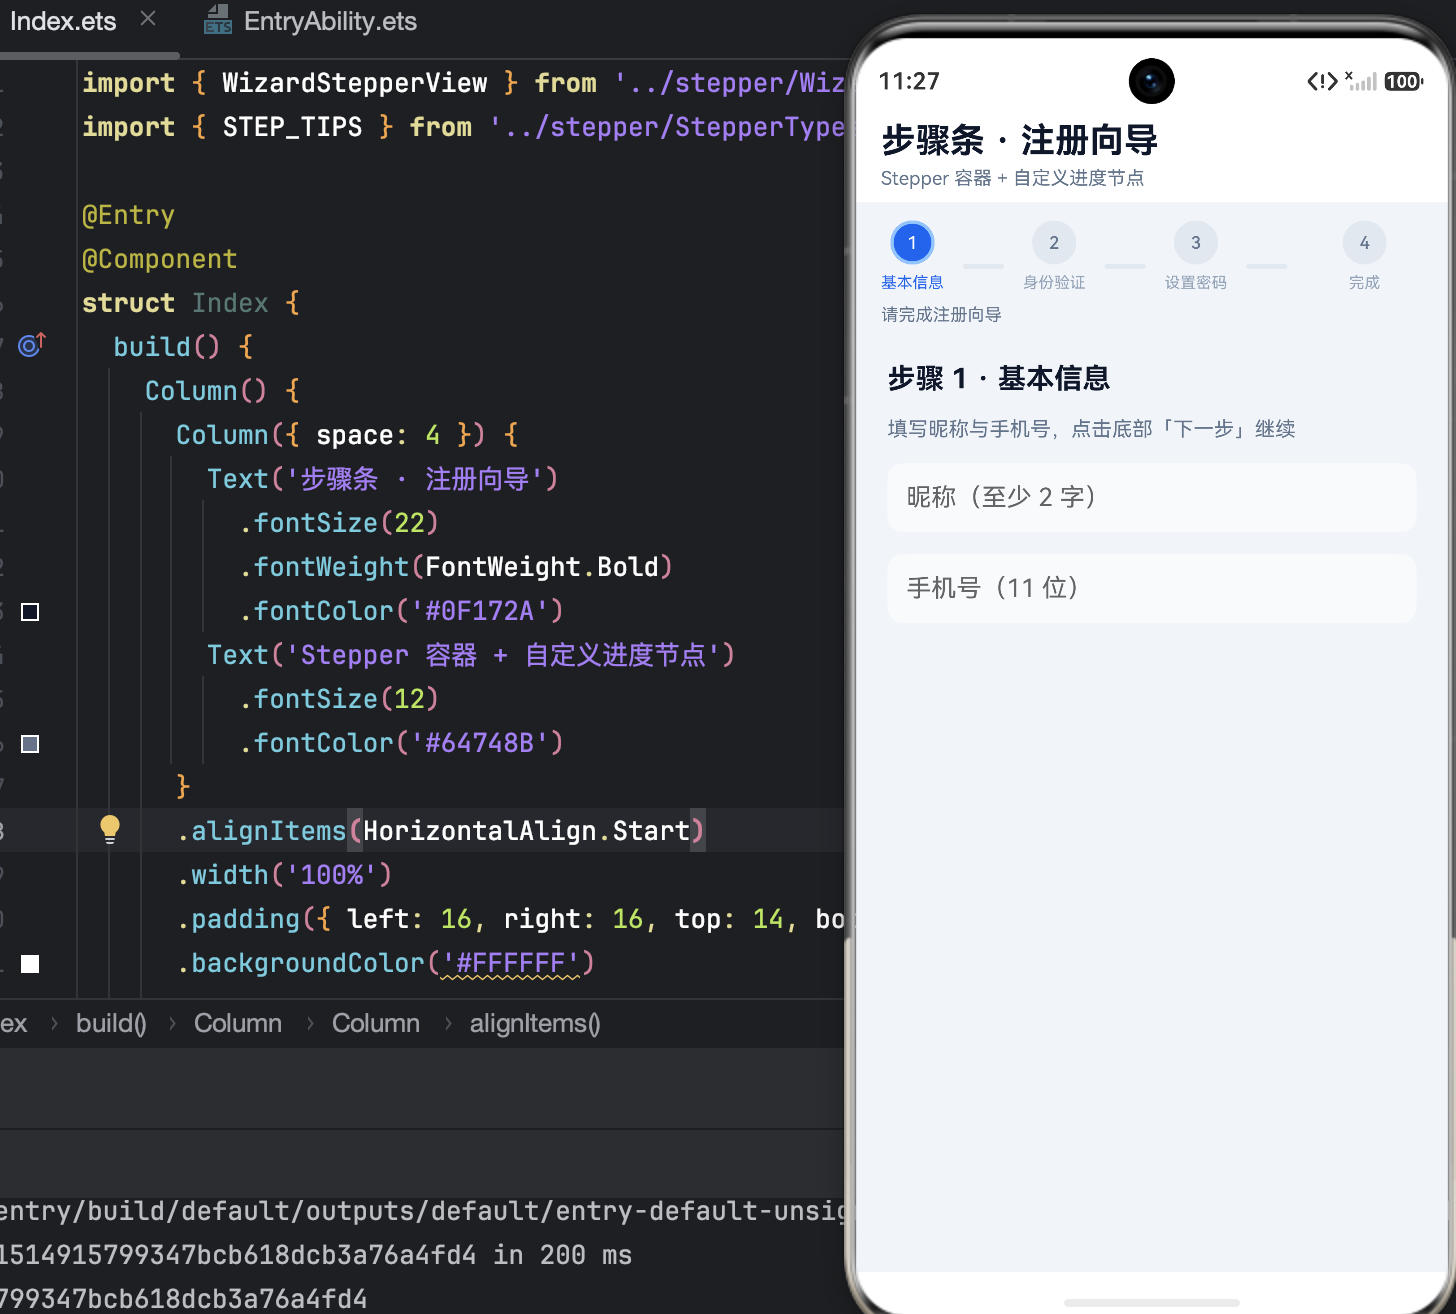Click the phone battery 100 indicator
Image resolution: width=1456 pixels, height=1314 pixels.
click(x=1404, y=82)
